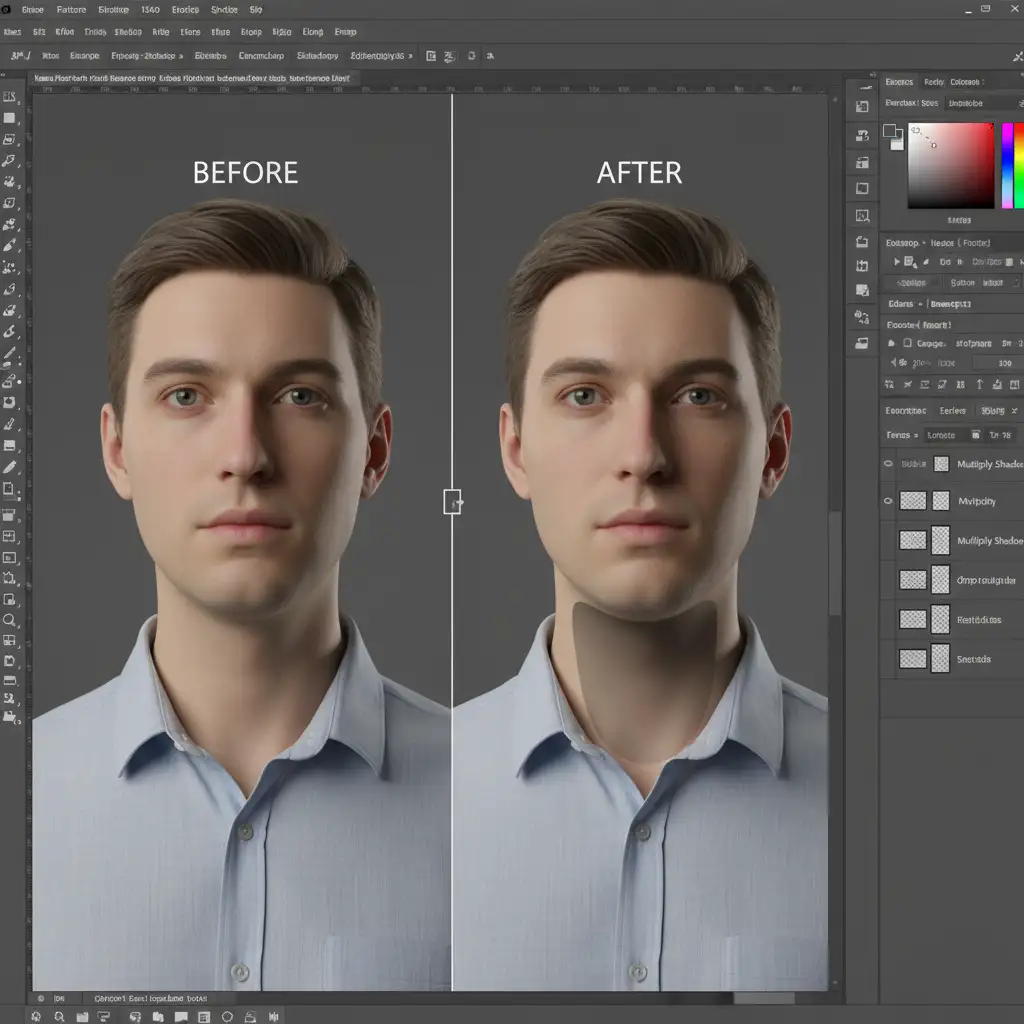This screenshot has width=1024, height=1024.
Task: Toggle visibility of the second Multiply layer
Action: [x=887, y=501]
